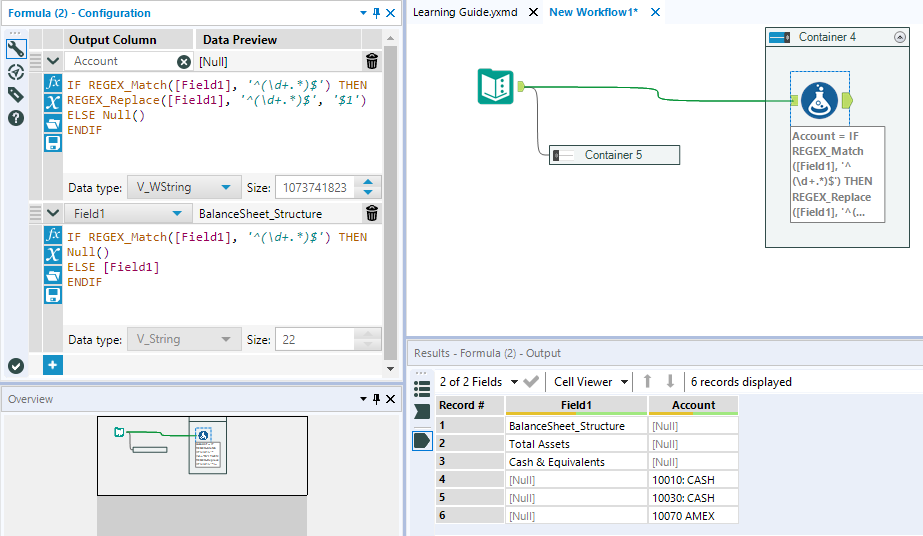Collapse Container 4 with the chevron button

point(900,37)
